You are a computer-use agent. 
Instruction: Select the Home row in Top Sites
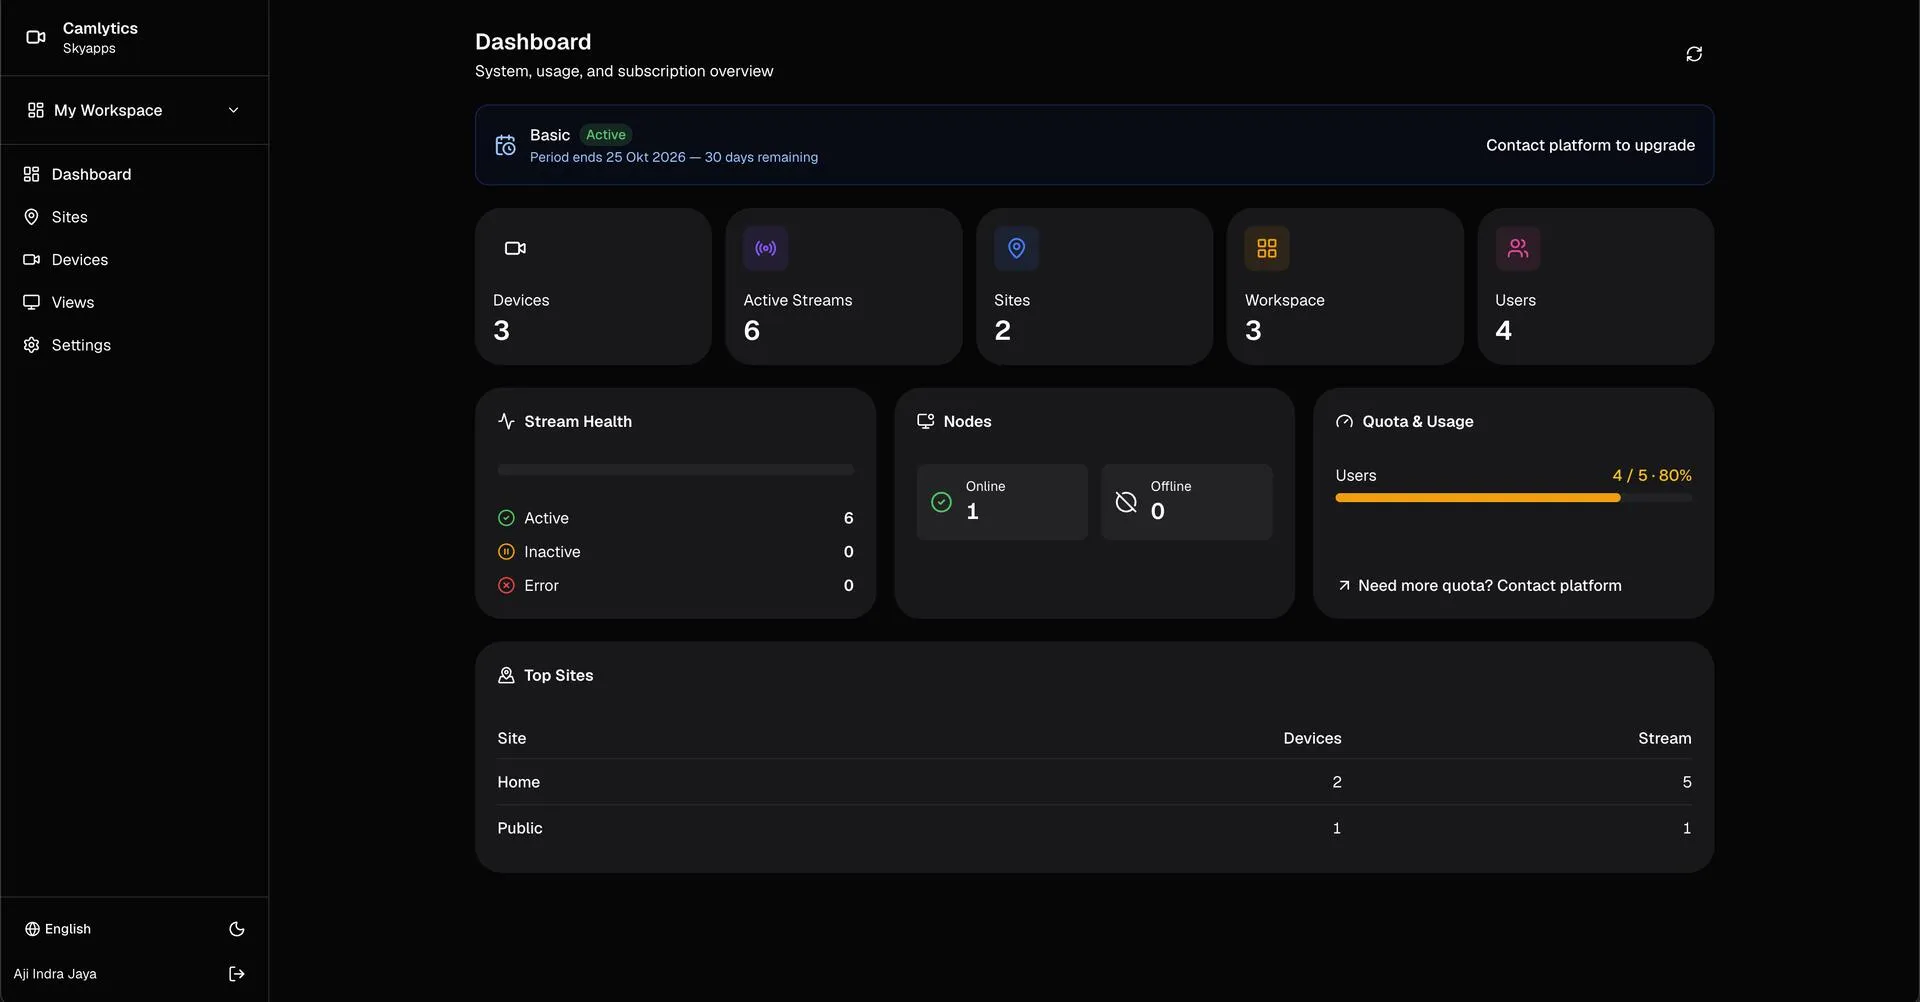pyautogui.click(x=1094, y=782)
